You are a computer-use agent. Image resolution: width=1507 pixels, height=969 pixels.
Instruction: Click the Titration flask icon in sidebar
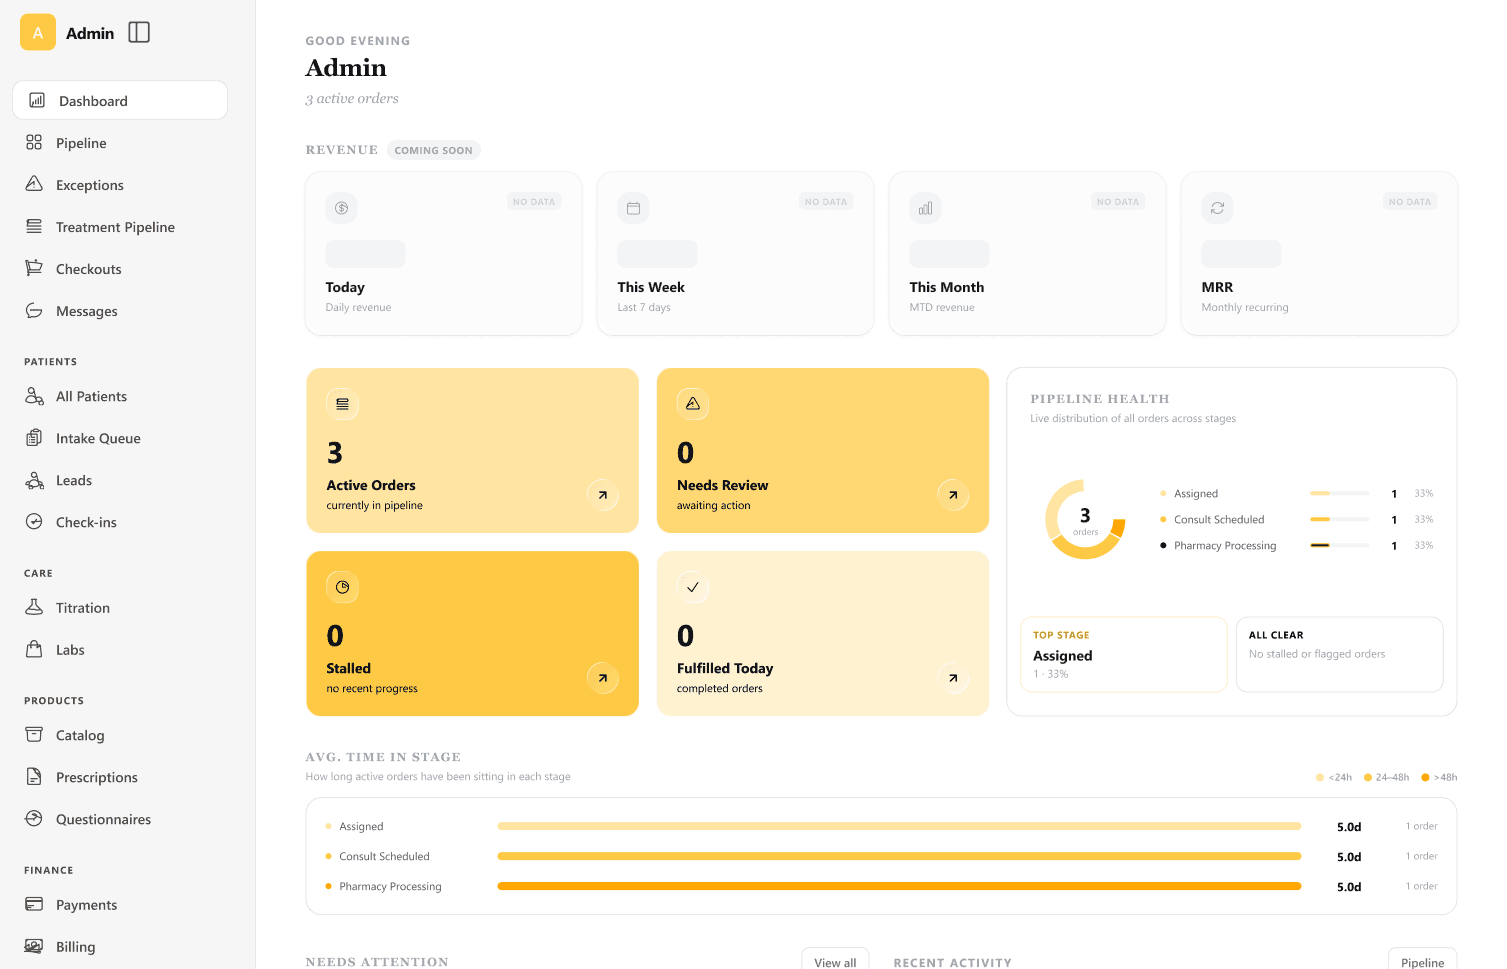(34, 607)
